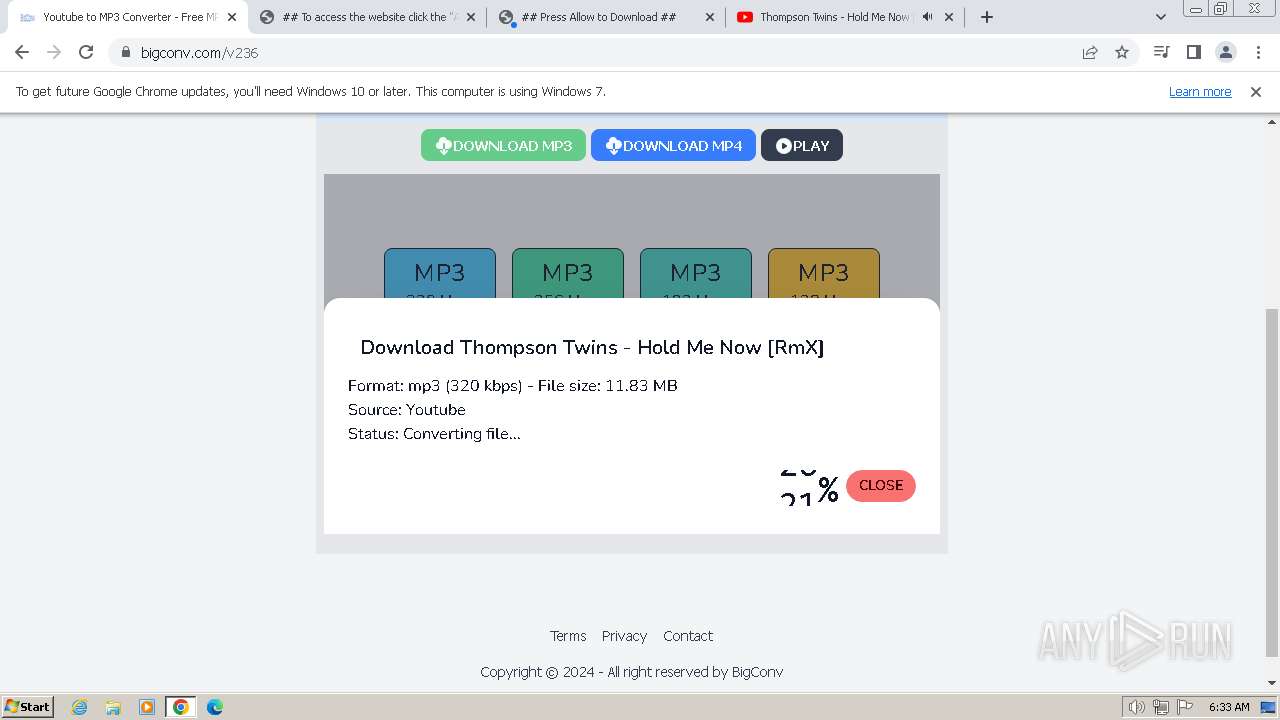1280x720 pixels.
Task: Open the Learn more link
Action: [1200, 91]
